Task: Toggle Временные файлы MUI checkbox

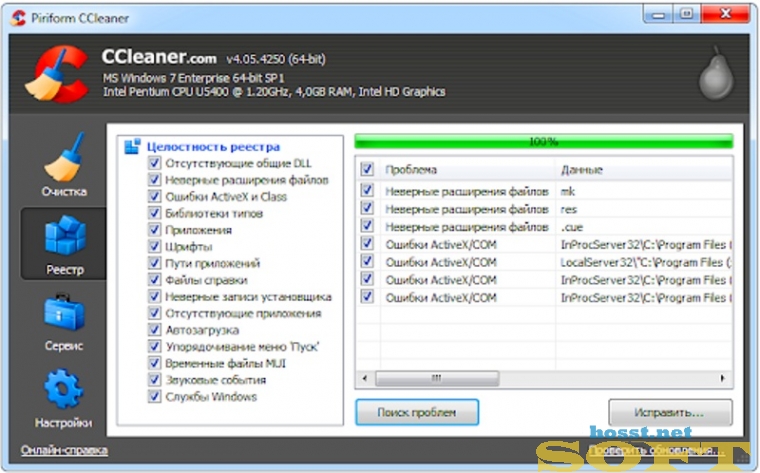Action: [154, 363]
